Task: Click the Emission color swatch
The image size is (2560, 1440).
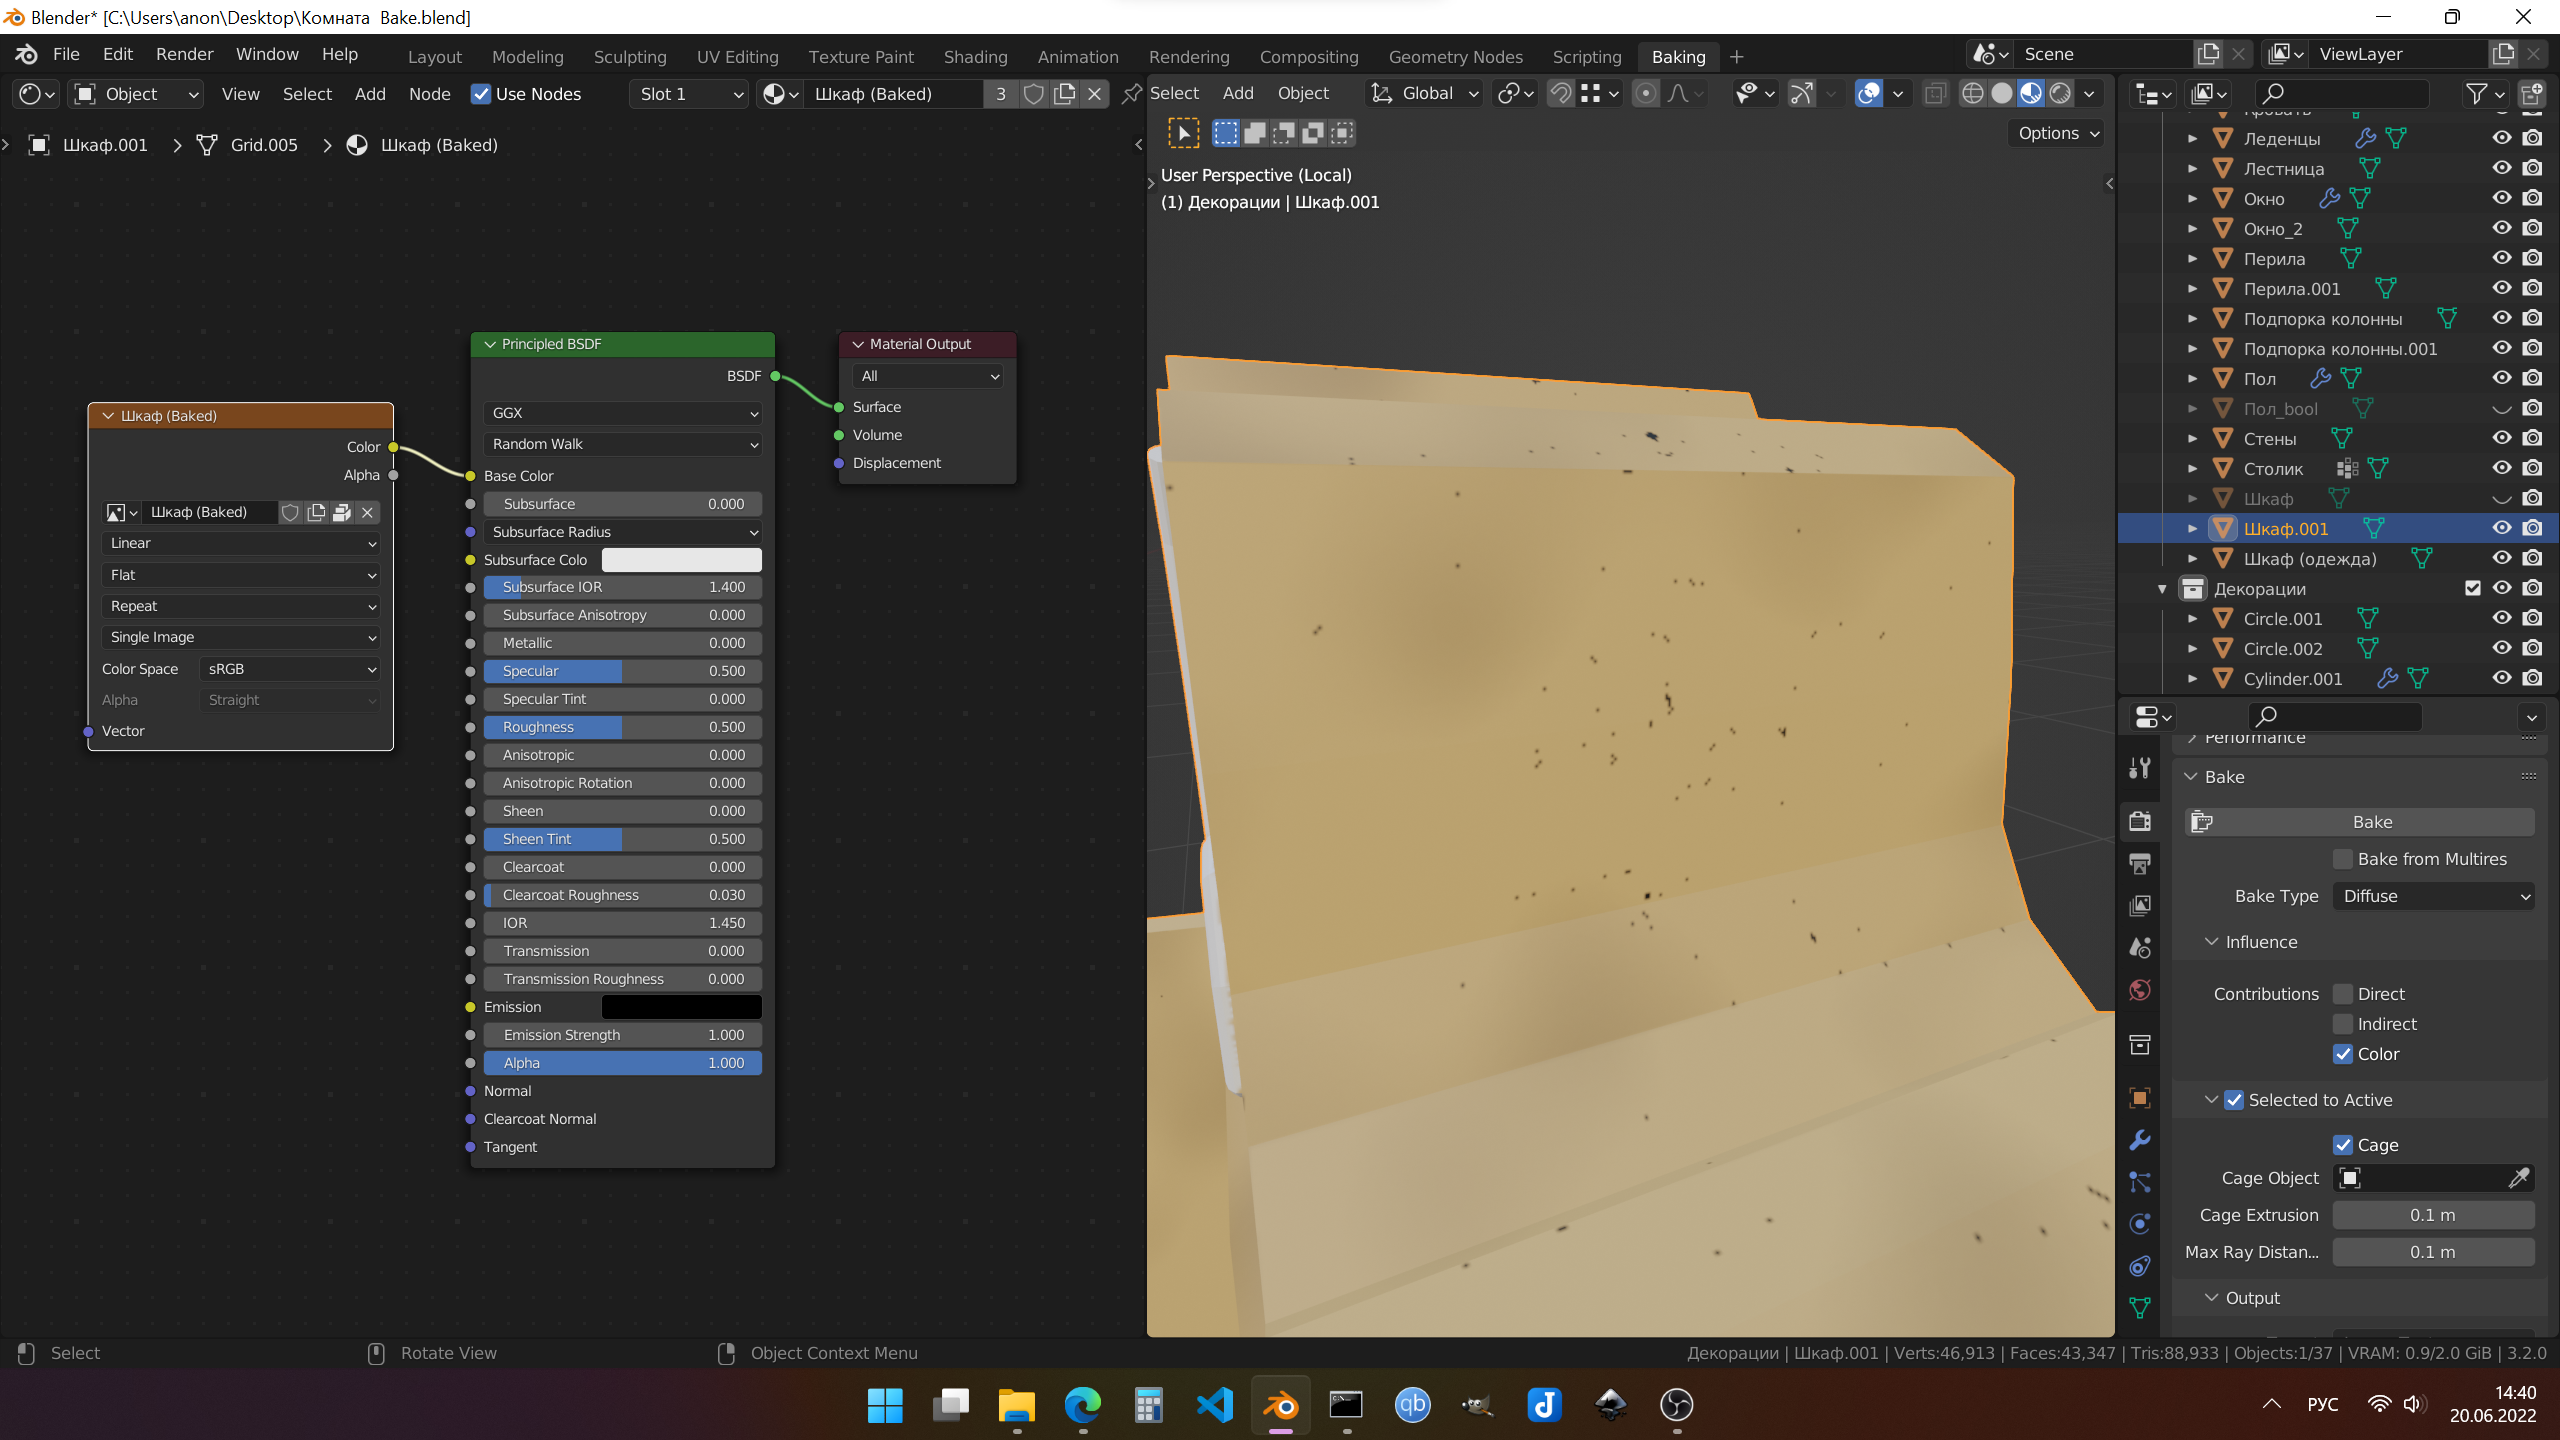Action: point(681,1007)
